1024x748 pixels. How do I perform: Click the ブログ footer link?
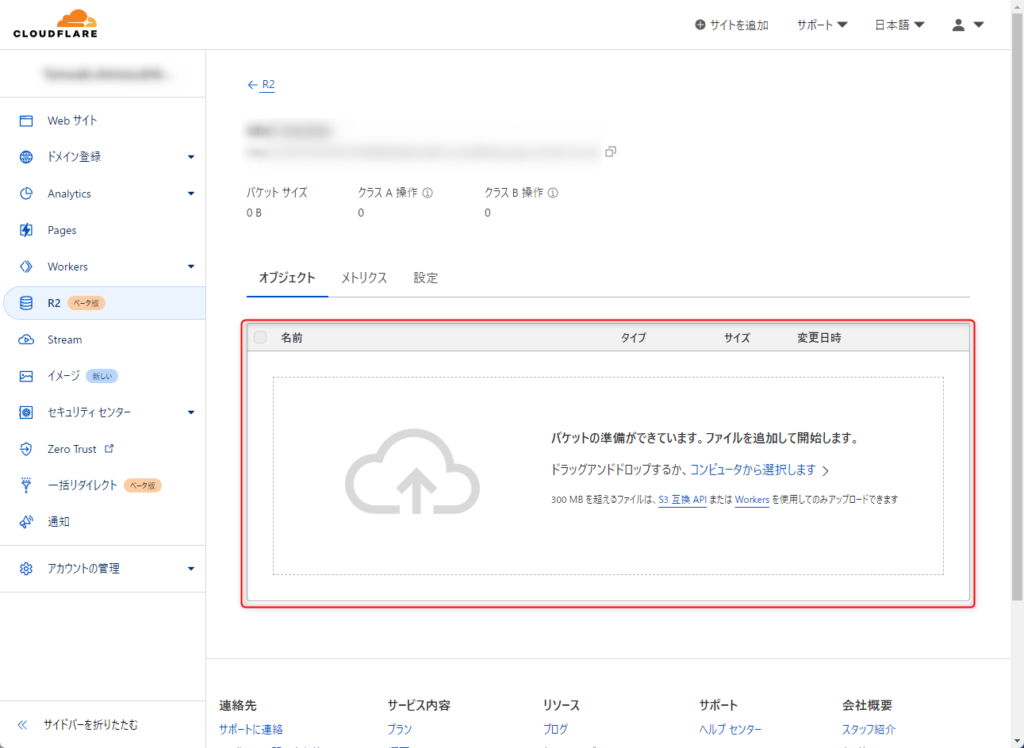pyautogui.click(x=555, y=729)
